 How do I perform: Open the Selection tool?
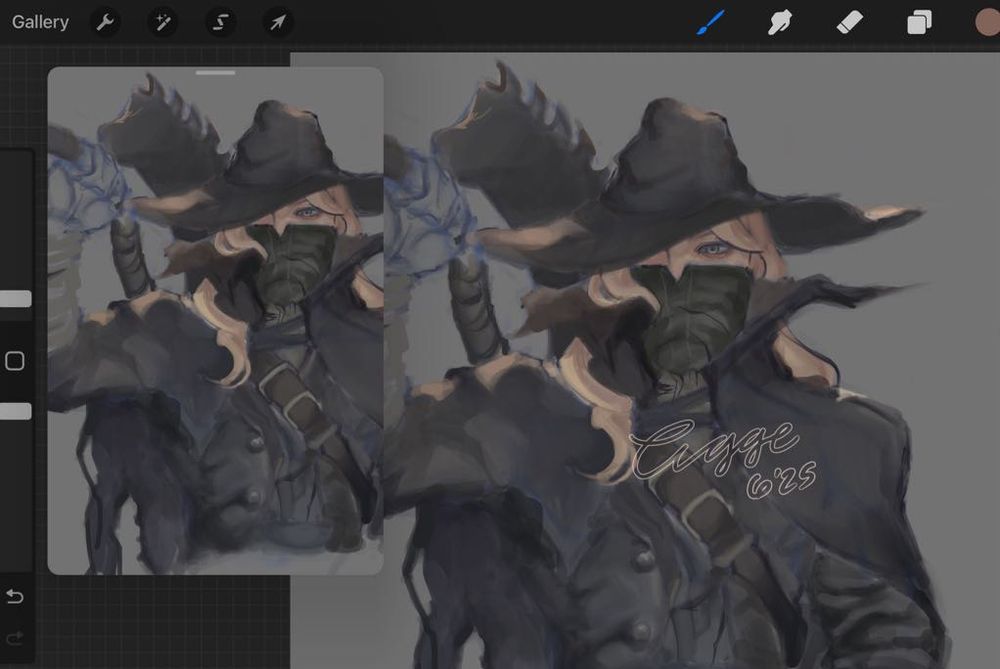(x=219, y=22)
